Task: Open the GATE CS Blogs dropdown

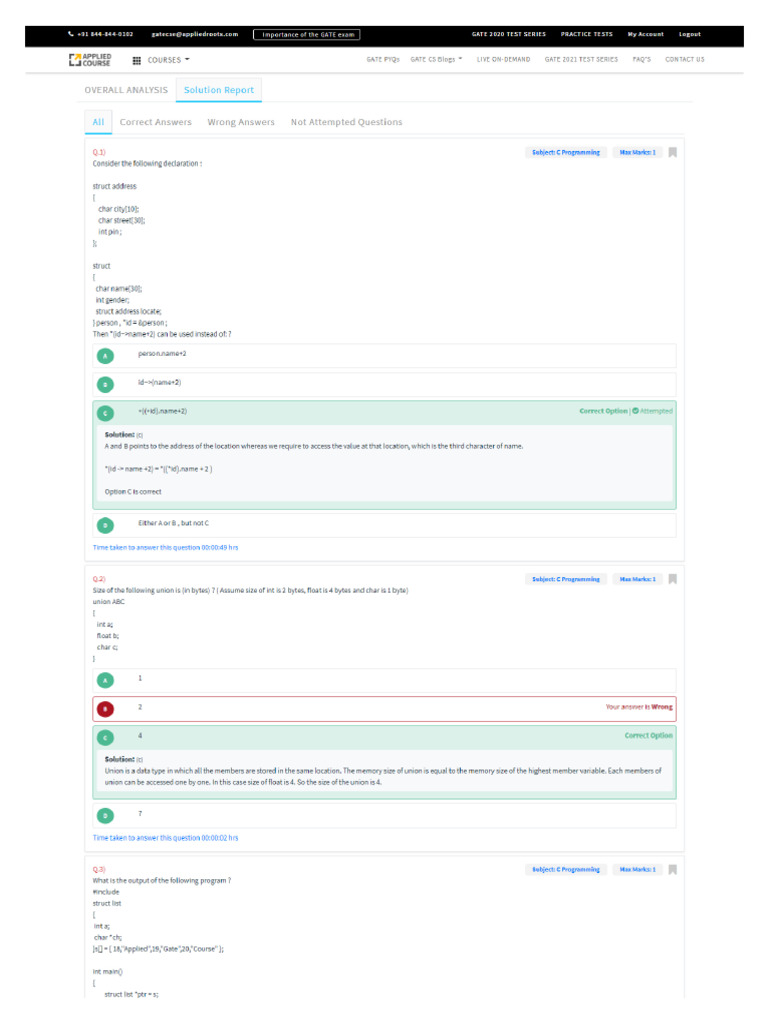Action: click(x=436, y=60)
